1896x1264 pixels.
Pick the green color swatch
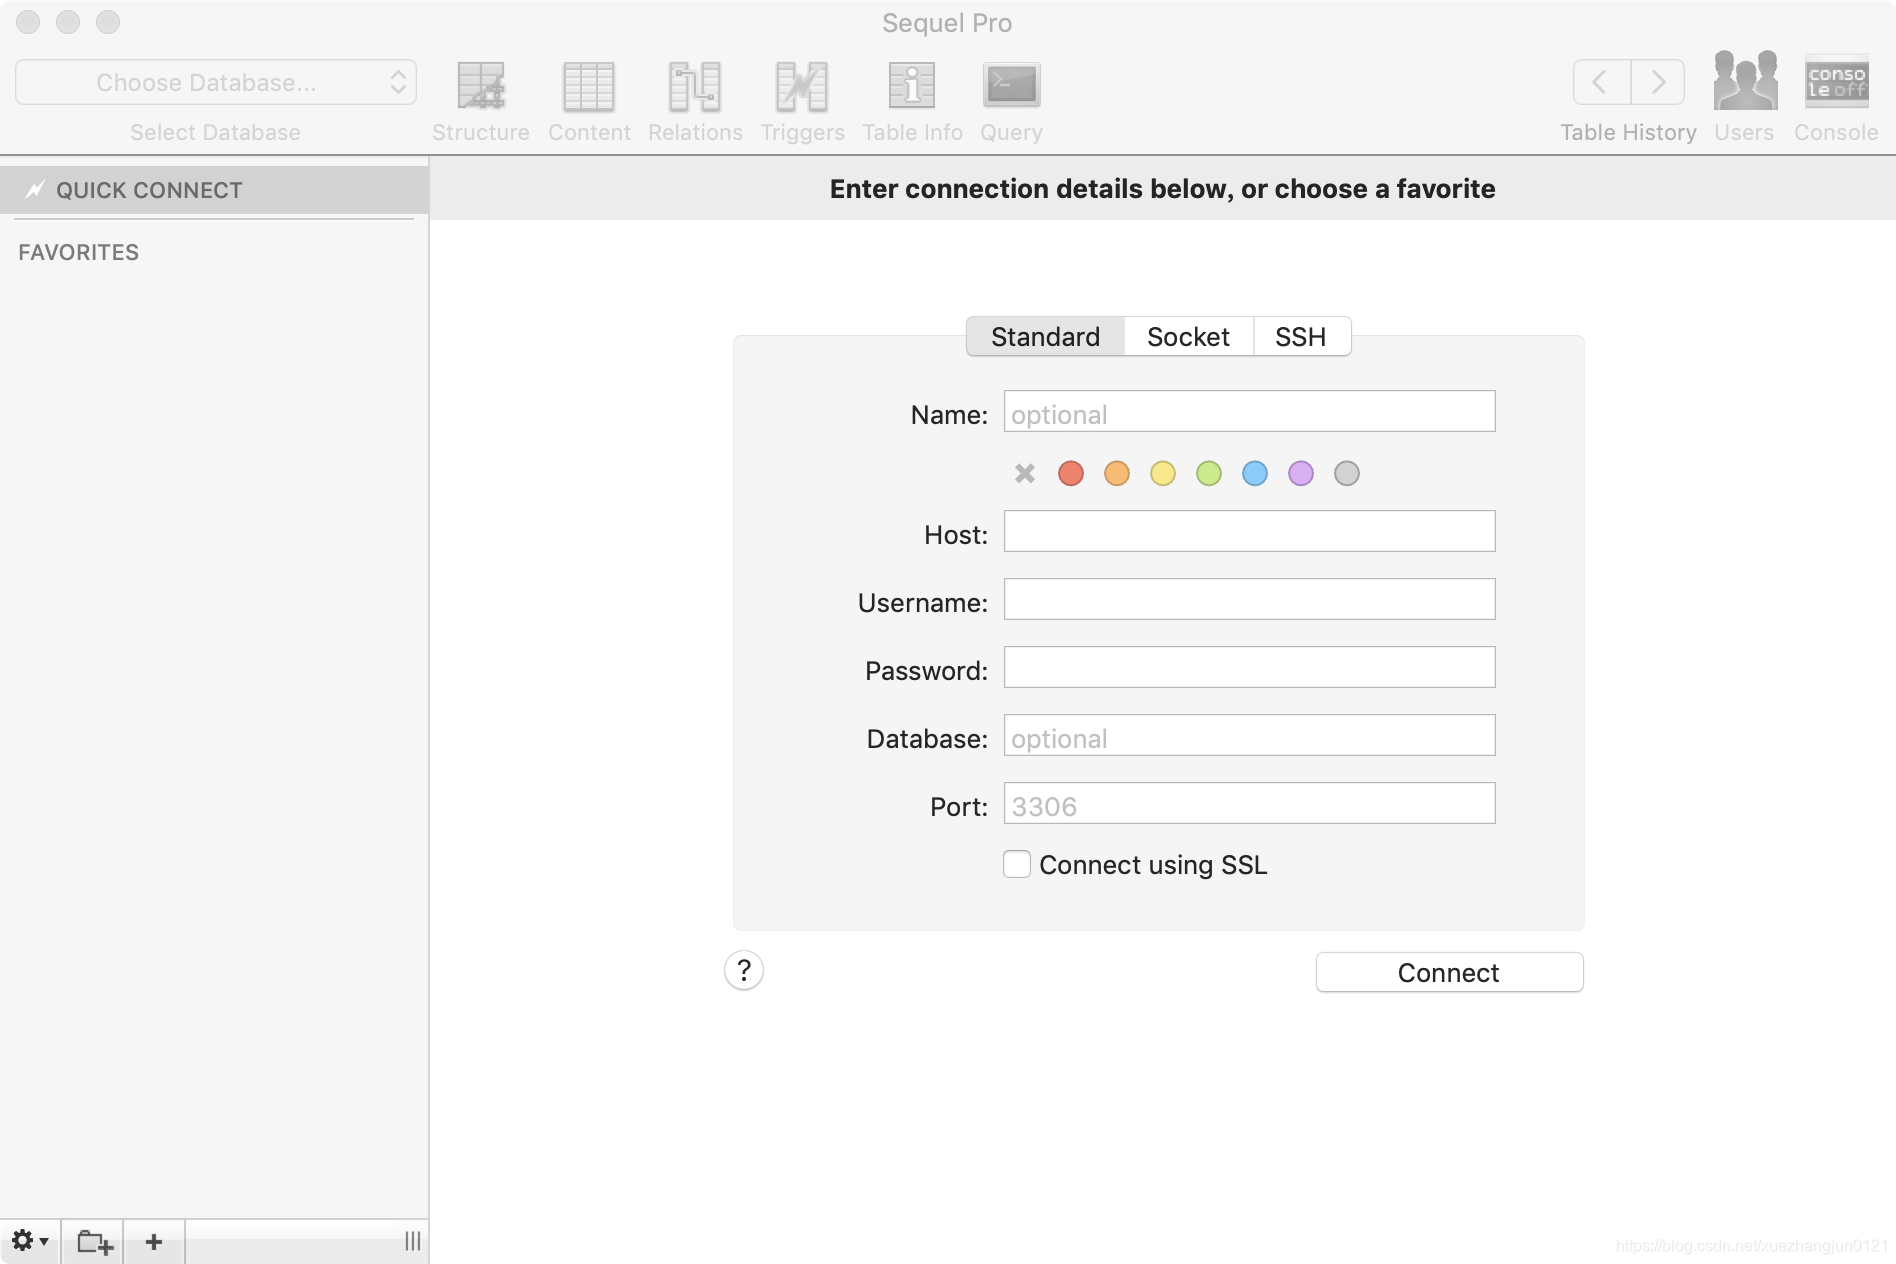1209,473
